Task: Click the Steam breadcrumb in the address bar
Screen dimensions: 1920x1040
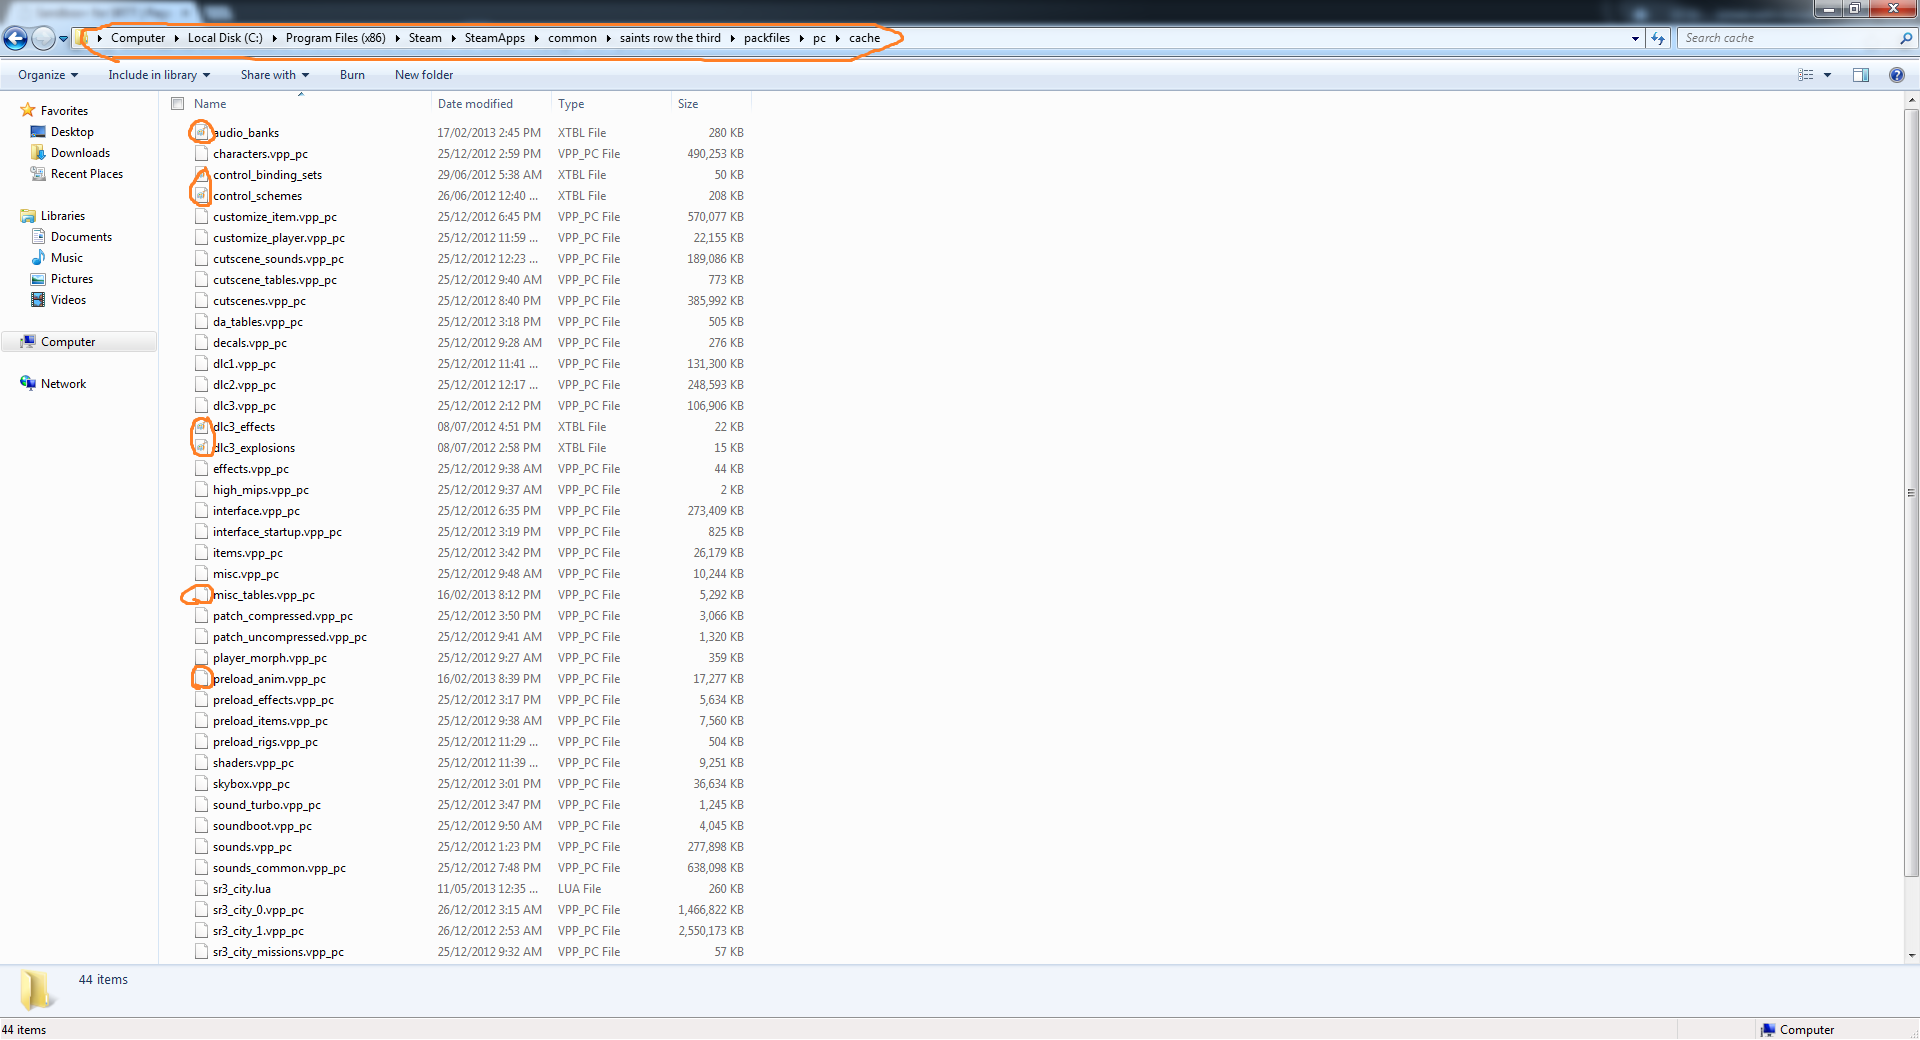Action: pos(425,38)
